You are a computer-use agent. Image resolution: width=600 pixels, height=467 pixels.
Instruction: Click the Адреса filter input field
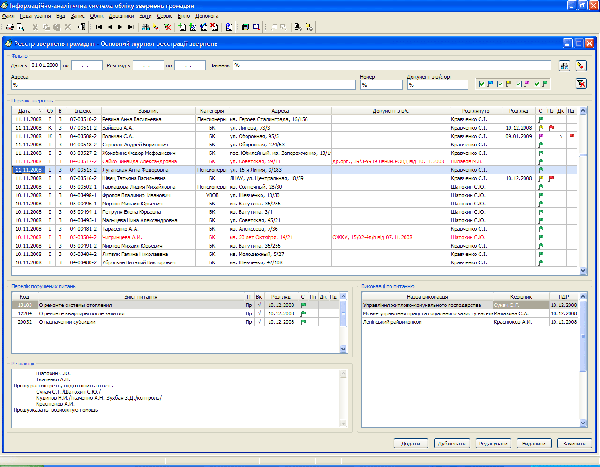click(180, 86)
